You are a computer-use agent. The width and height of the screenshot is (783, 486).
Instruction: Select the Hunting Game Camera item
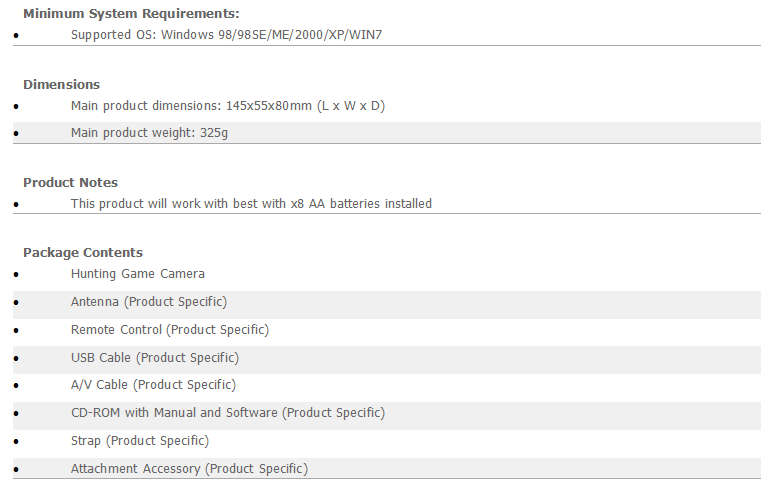(138, 274)
